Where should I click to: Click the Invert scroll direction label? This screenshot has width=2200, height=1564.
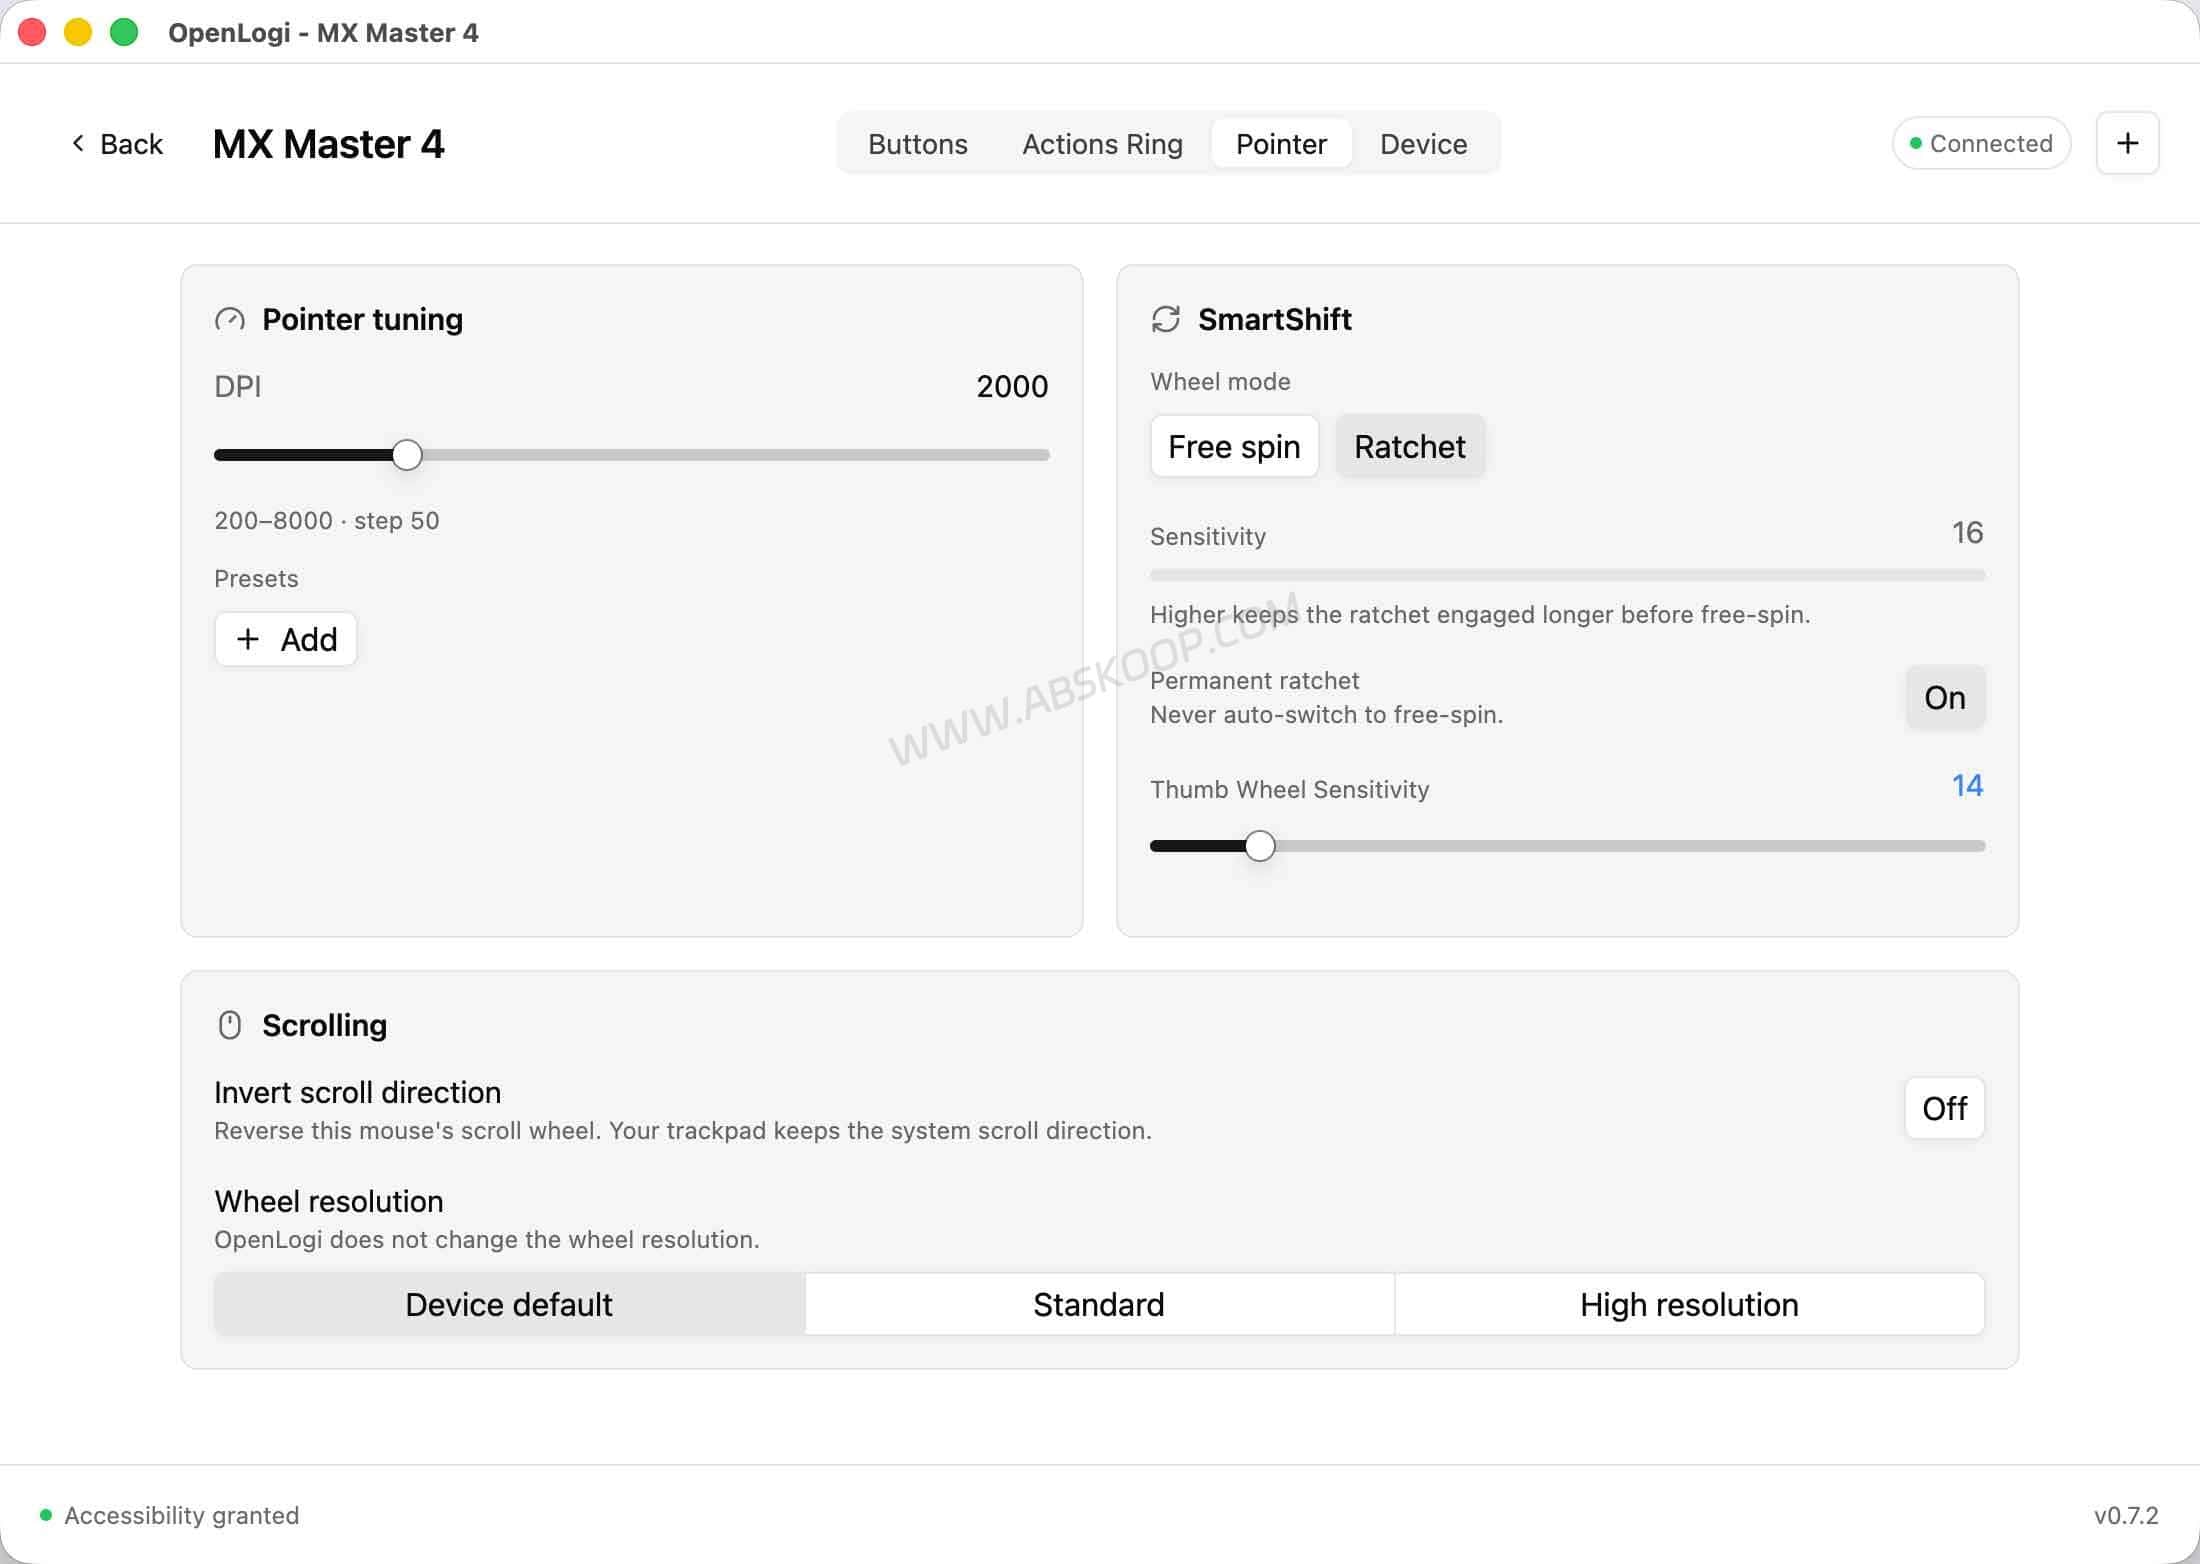(x=357, y=1092)
